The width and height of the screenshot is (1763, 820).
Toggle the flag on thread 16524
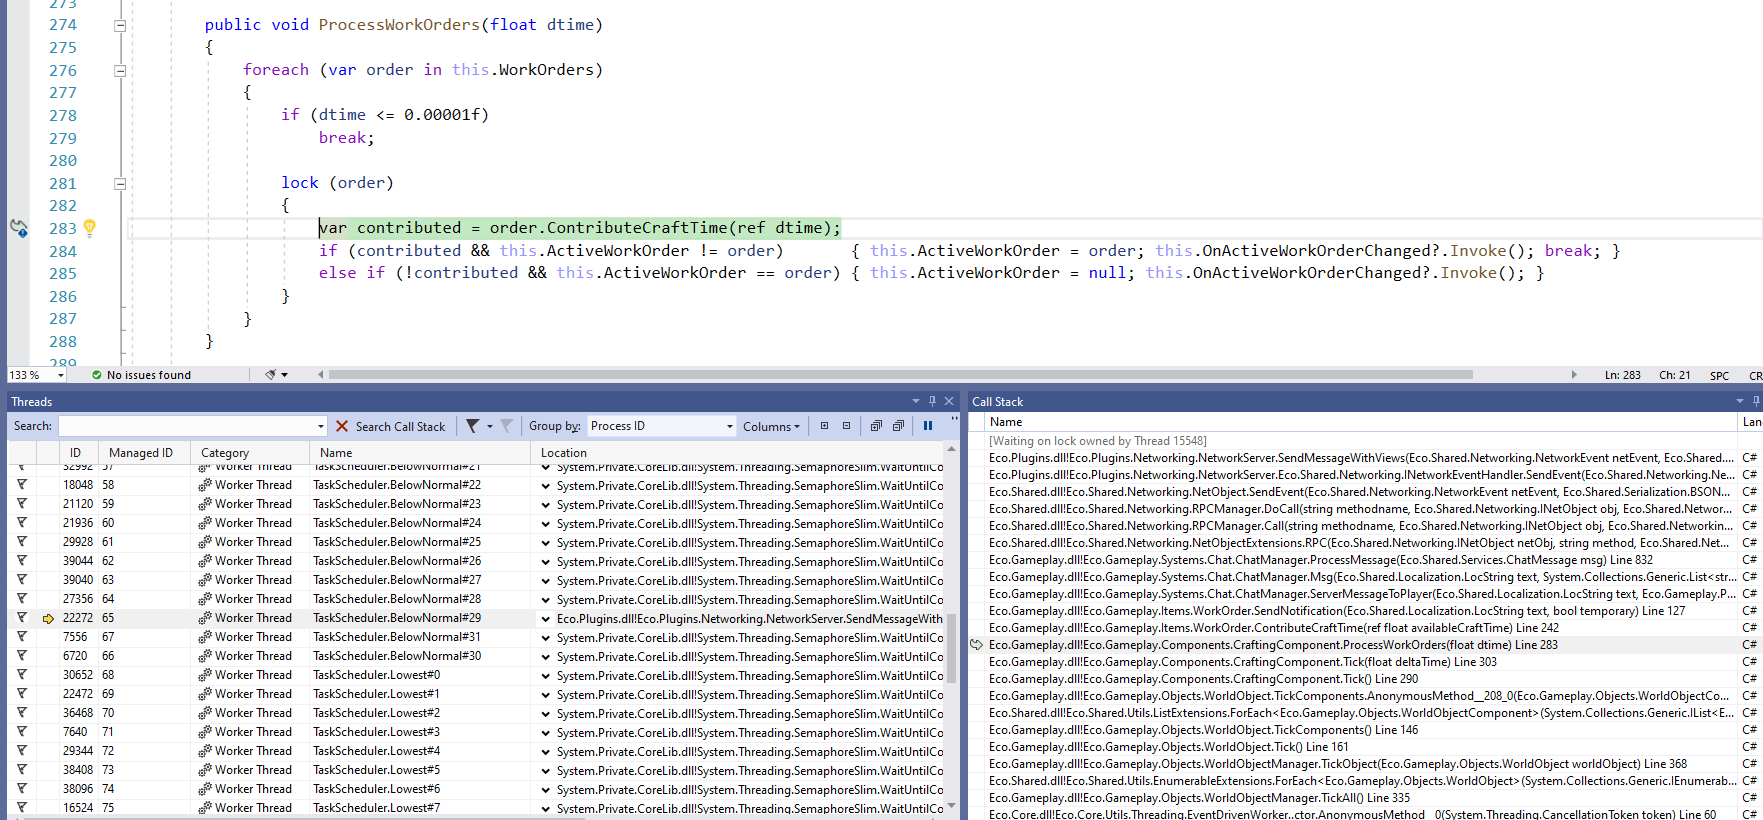pyautogui.click(x=21, y=808)
